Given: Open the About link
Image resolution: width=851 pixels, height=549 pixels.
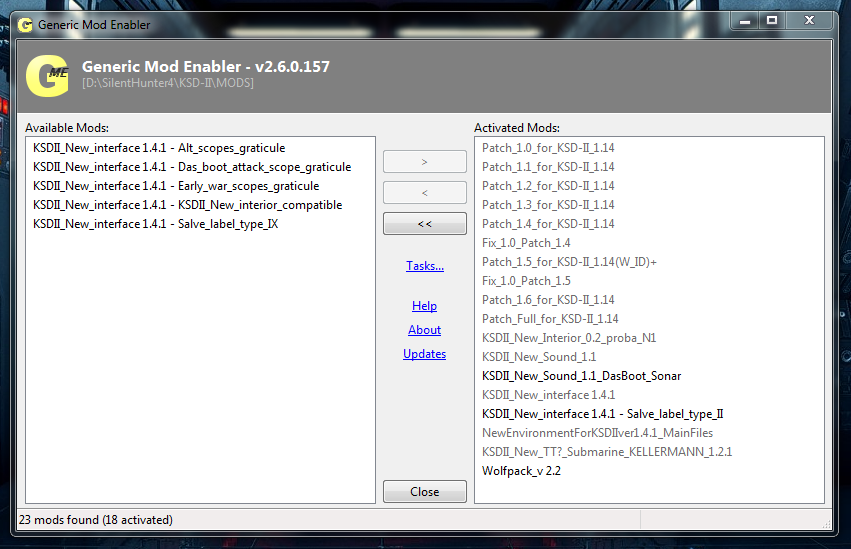Looking at the screenshot, I should 424,330.
